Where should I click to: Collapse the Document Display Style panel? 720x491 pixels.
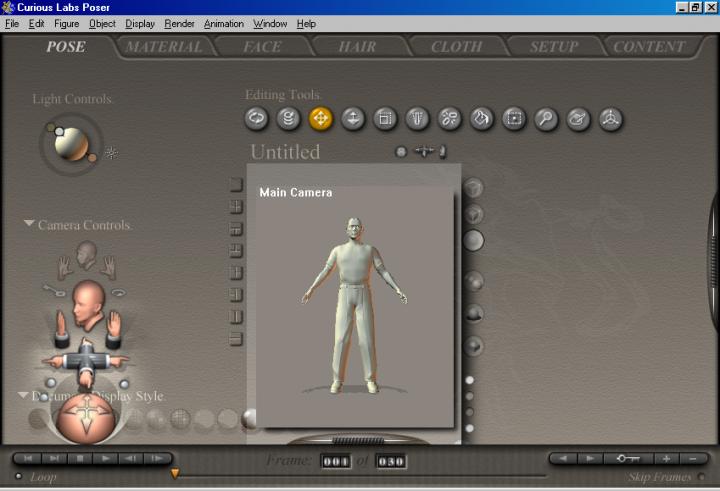point(24,395)
